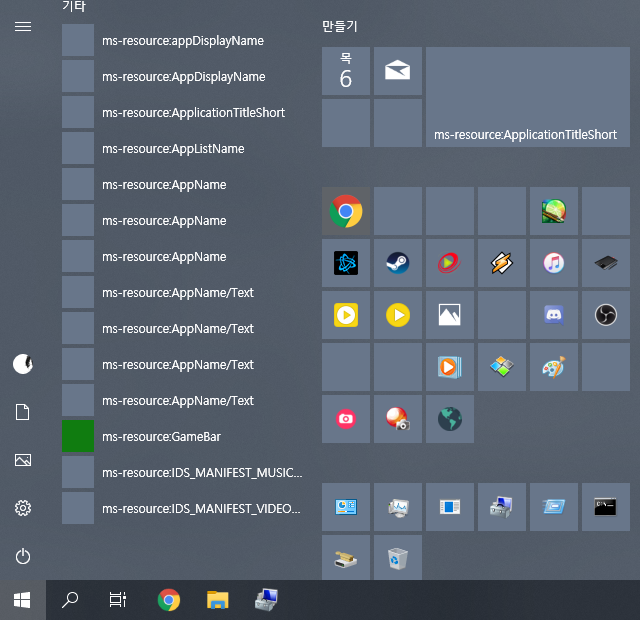The width and height of the screenshot is (640, 620).
Task: Launch OBS Studio from its tile
Action: coord(606,315)
